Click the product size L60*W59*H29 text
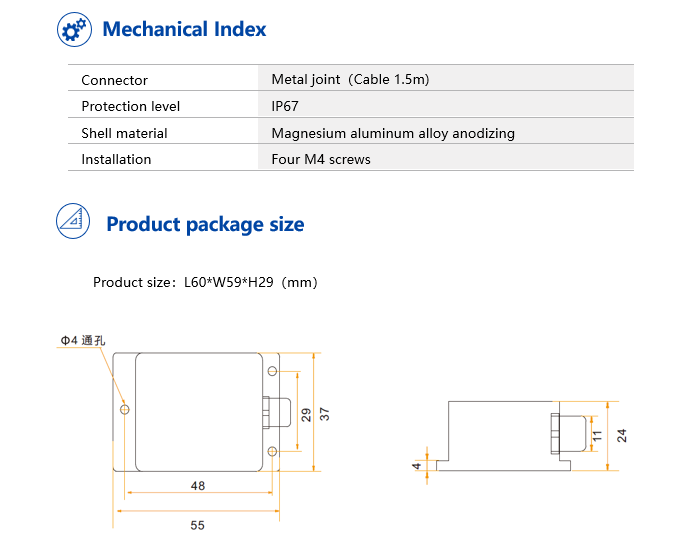This screenshot has width=694, height=551. click(205, 283)
